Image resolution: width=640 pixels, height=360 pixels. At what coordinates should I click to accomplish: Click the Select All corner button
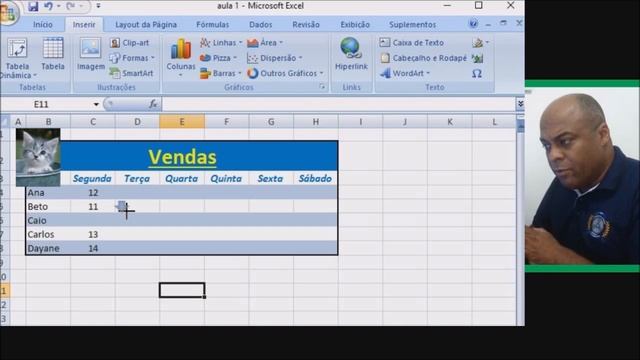[4, 122]
